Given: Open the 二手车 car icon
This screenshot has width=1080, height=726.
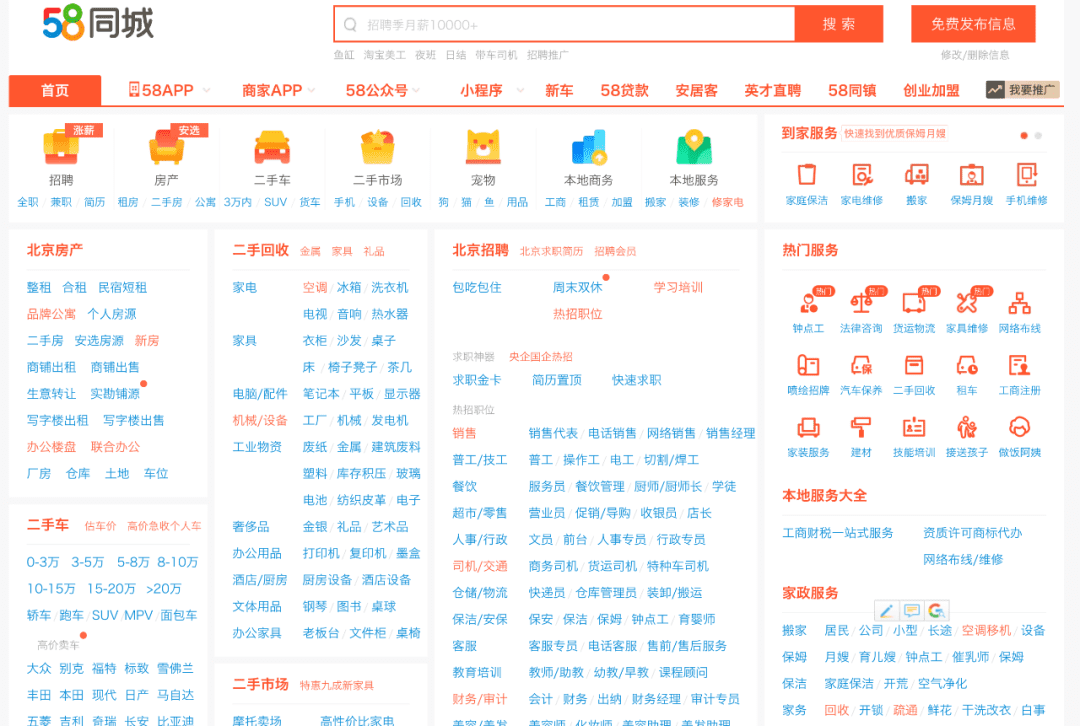Looking at the screenshot, I should tap(272, 148).
